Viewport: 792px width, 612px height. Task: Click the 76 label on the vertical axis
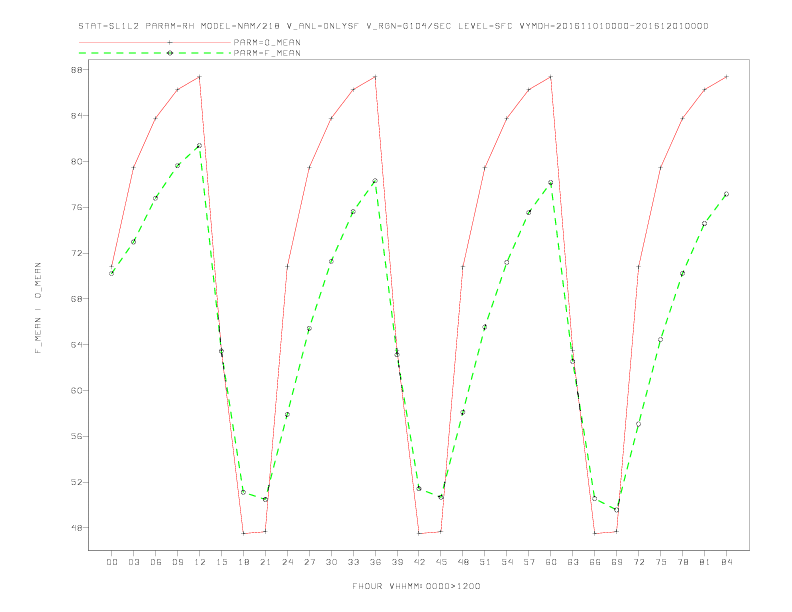tap(76, 207)
